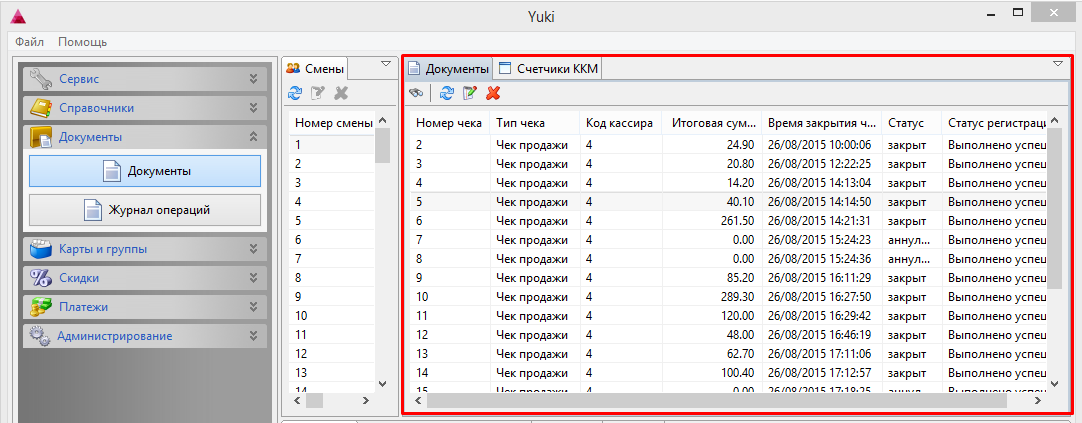
Task: Click the grey X delete icon in Смены panel
Action: click(x=340, y=92)
